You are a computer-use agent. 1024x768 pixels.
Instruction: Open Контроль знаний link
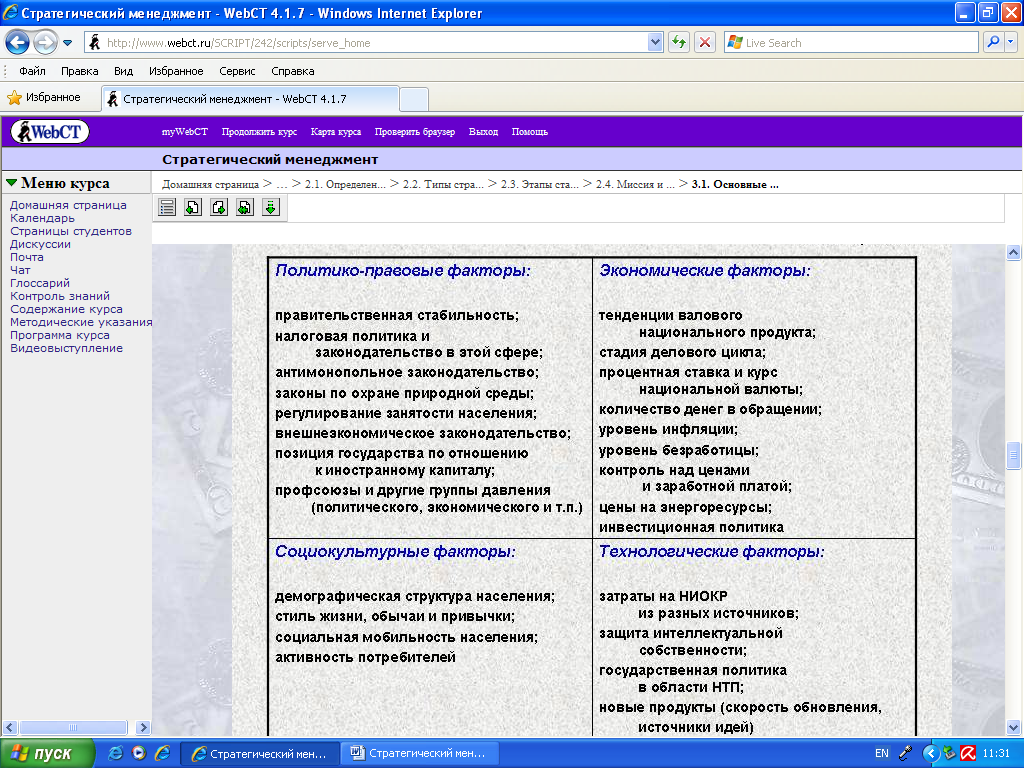pos(60,296)
